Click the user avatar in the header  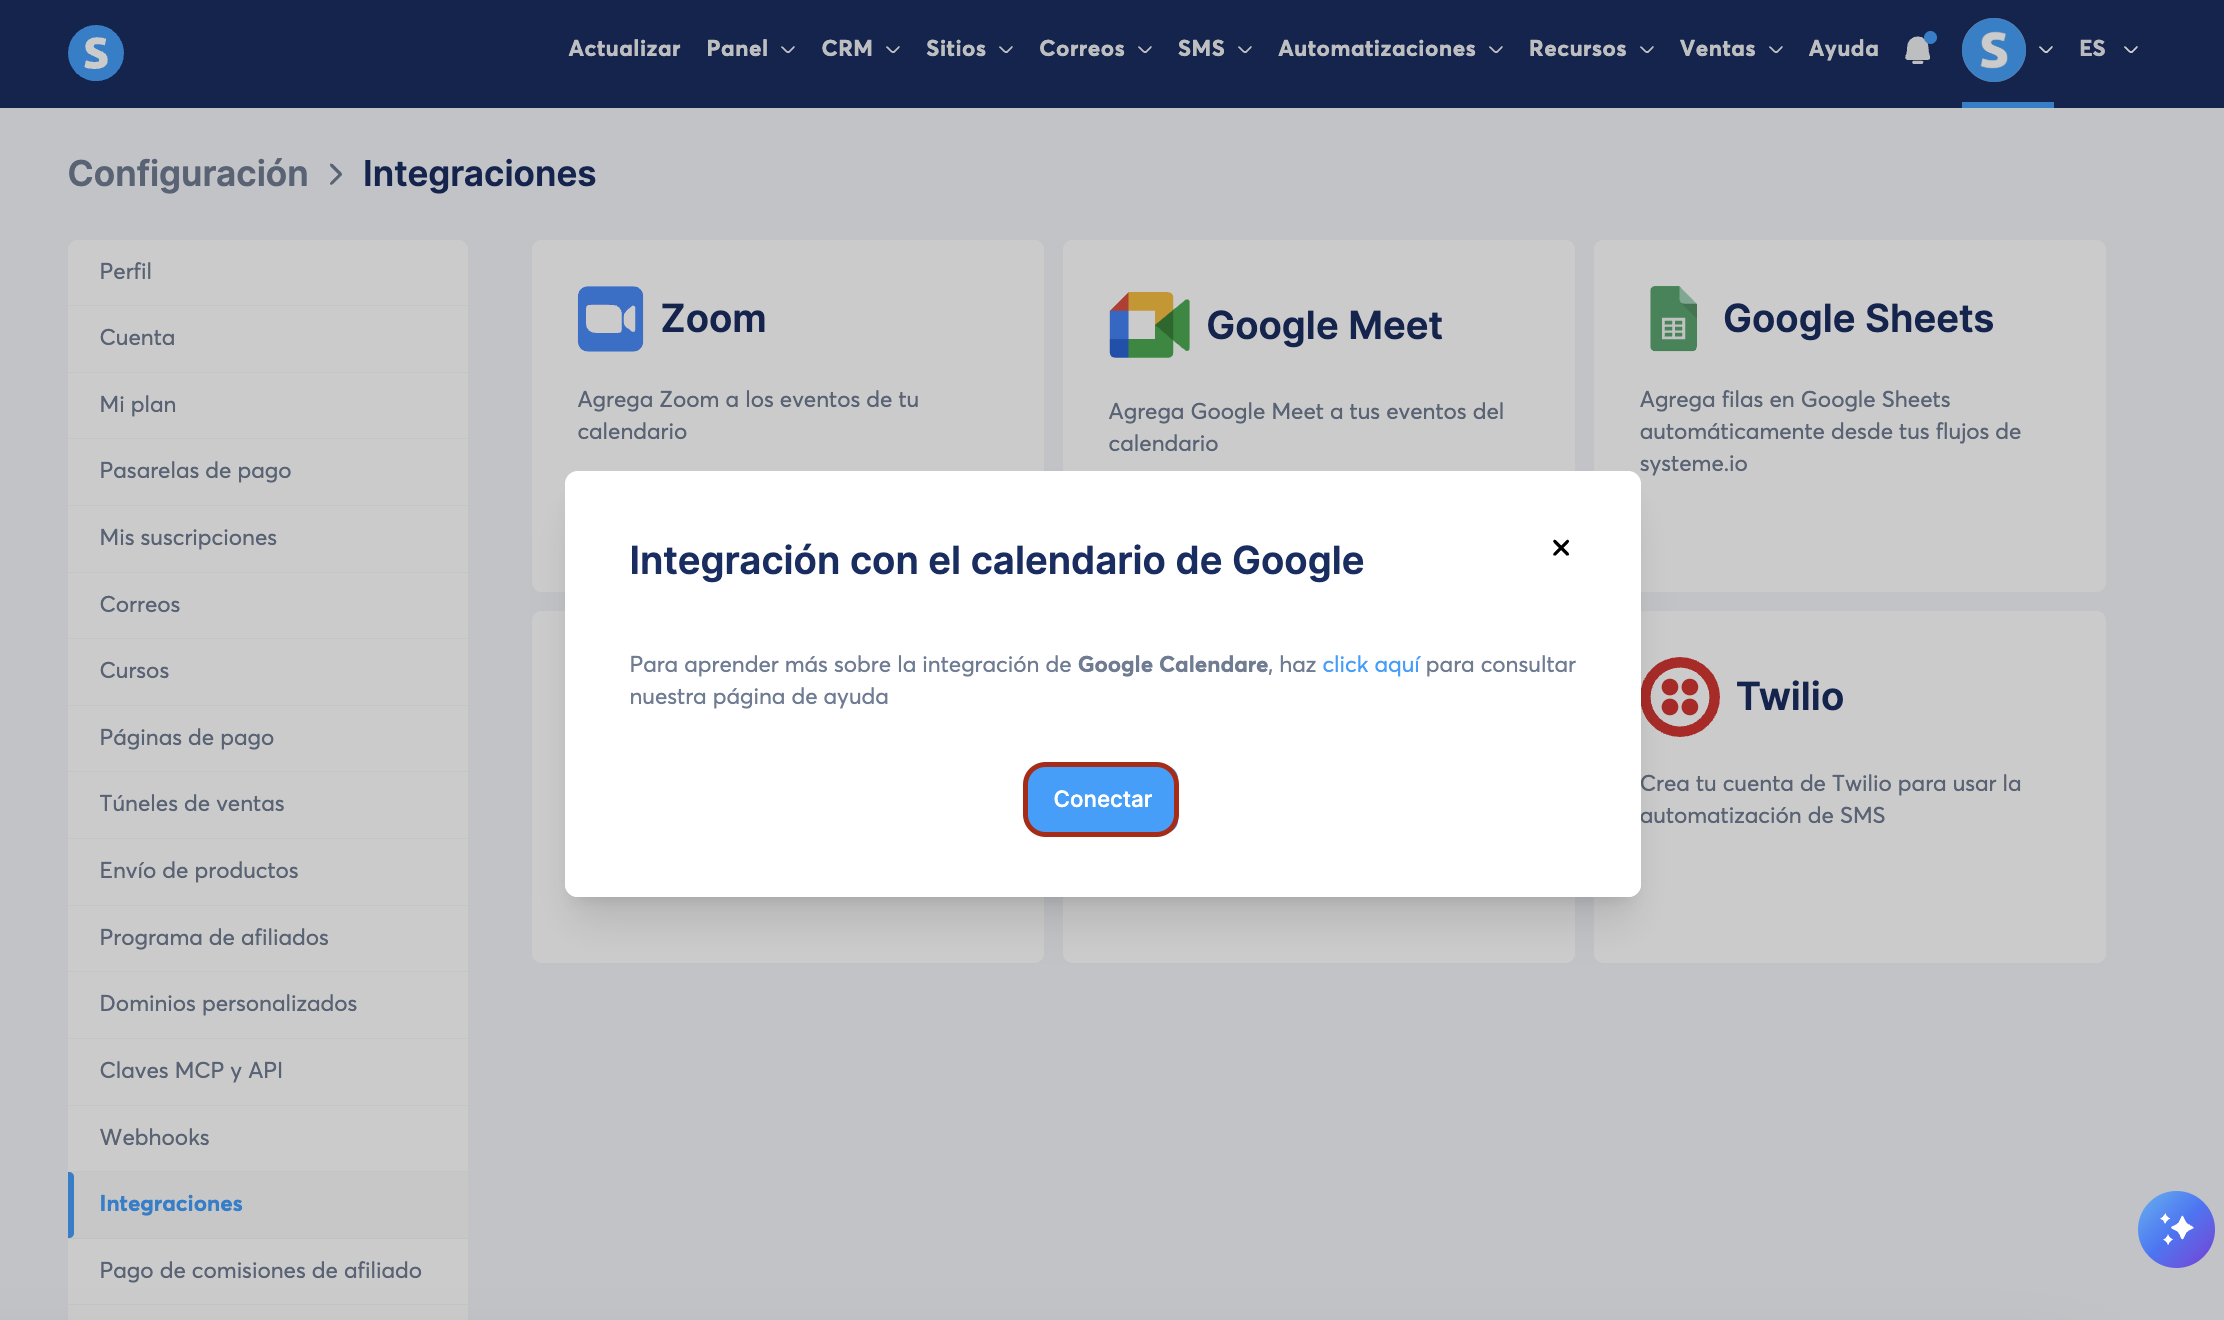pos(1993,50)
